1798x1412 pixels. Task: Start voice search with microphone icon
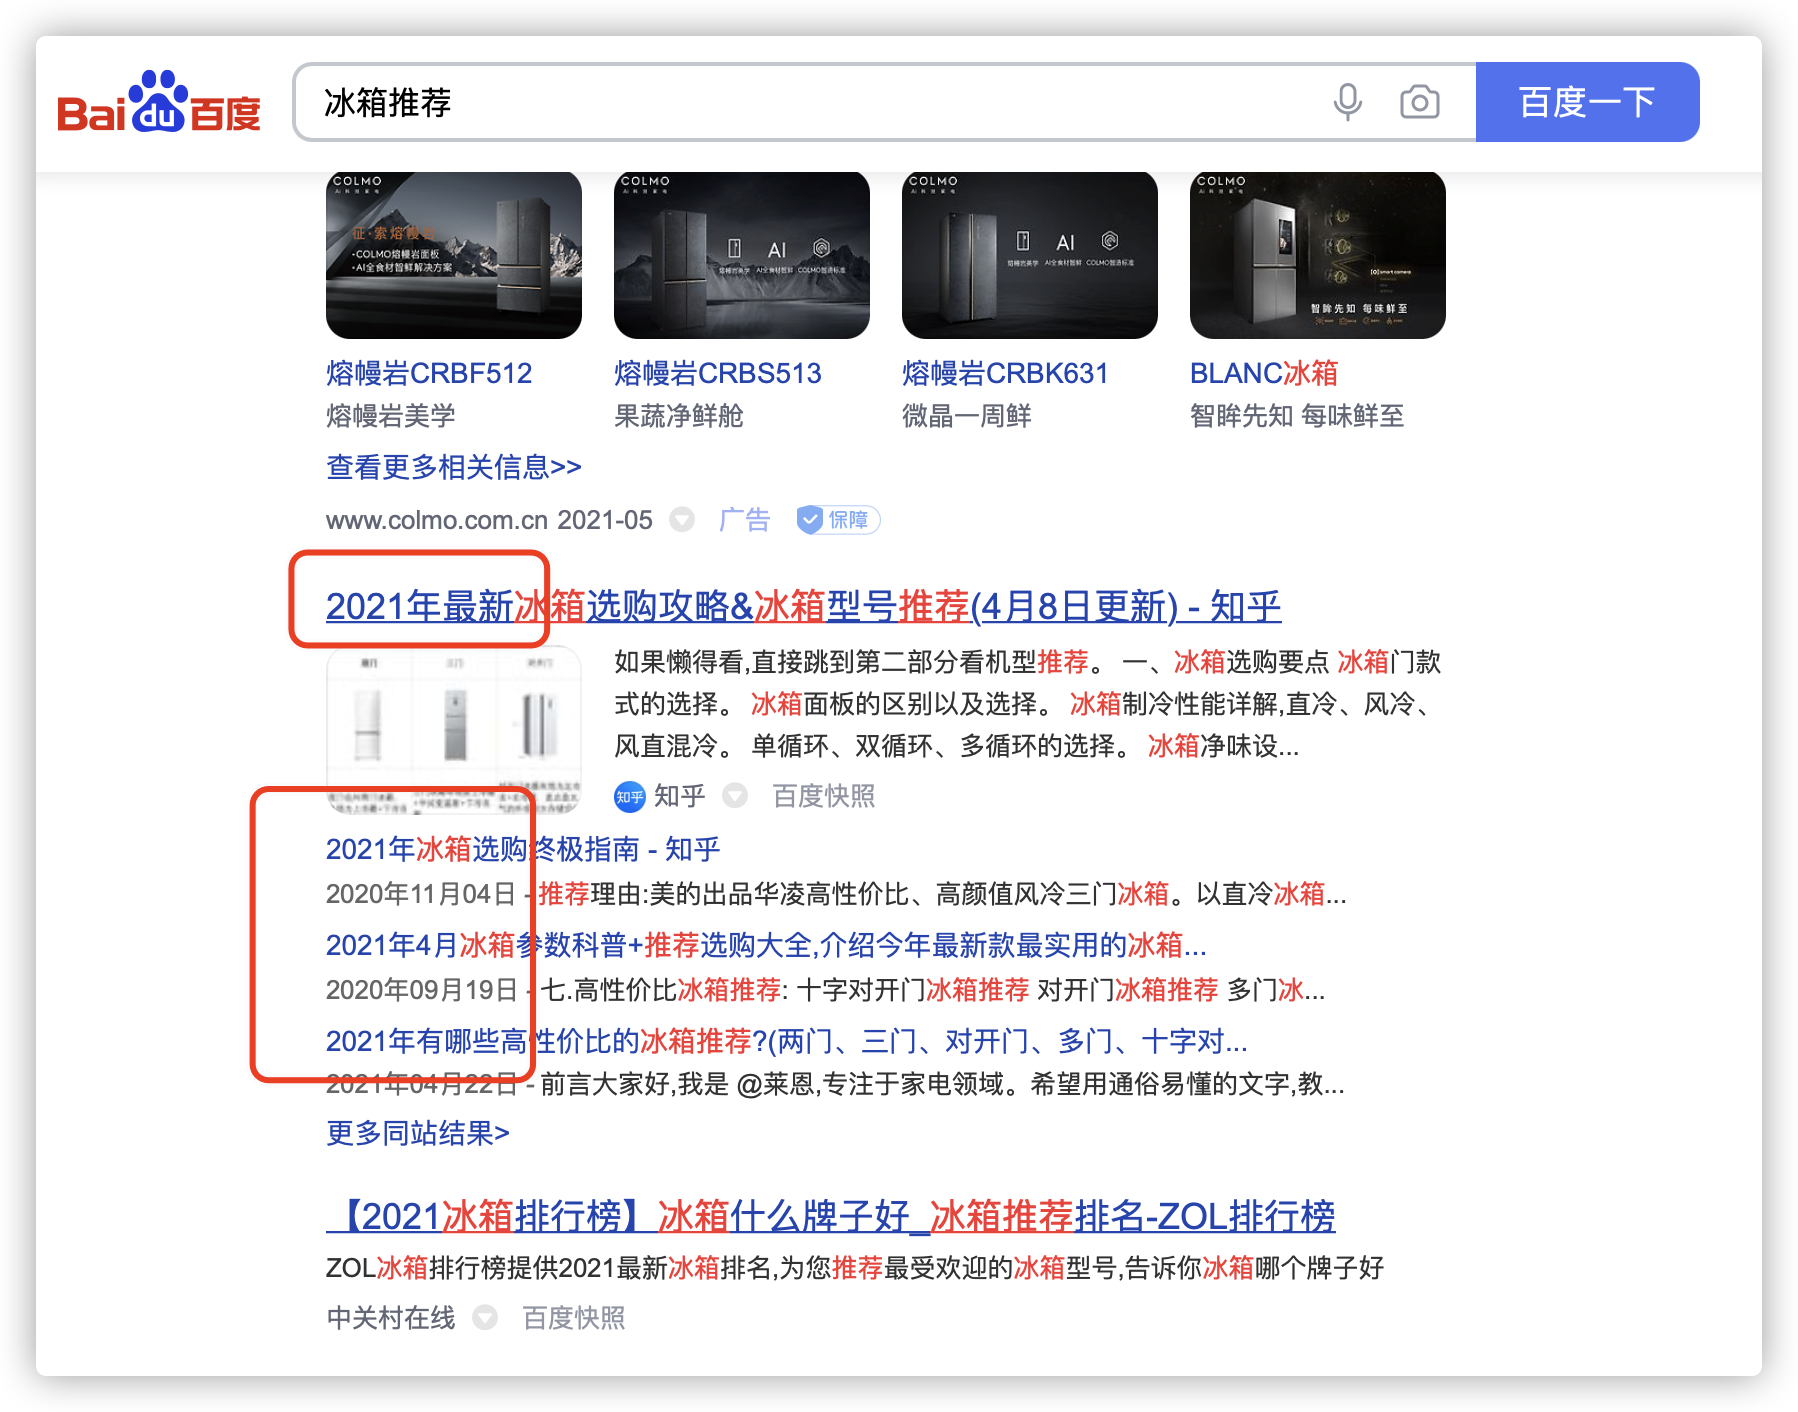[x=1347, y=102]
